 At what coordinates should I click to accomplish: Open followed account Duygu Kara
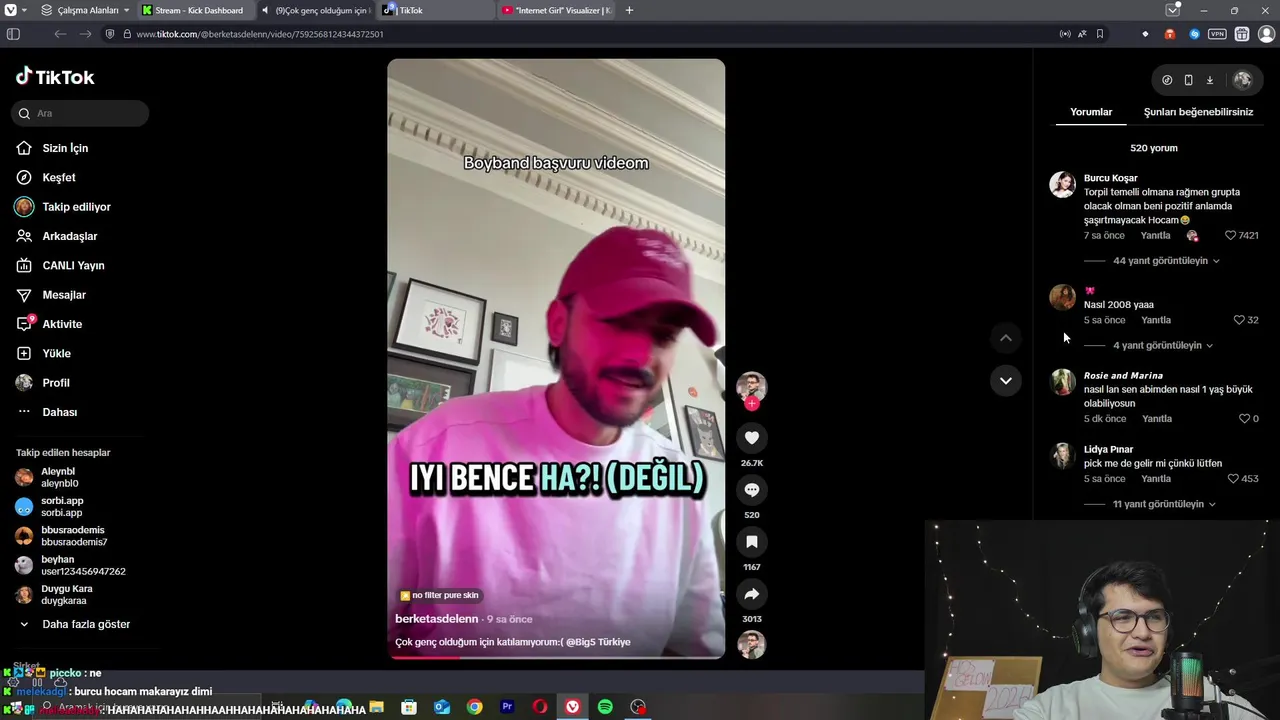pyautogui.click(x=66, y=594)
